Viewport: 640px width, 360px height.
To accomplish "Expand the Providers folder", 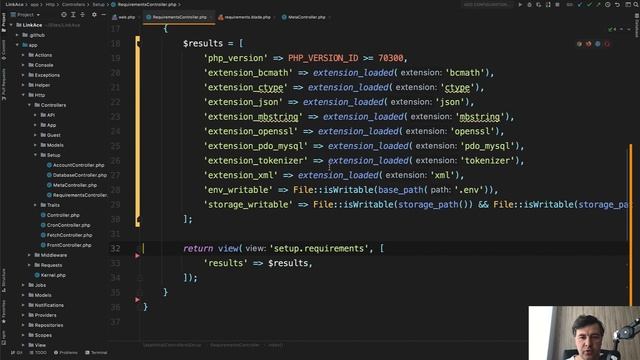I will [23, 315].
